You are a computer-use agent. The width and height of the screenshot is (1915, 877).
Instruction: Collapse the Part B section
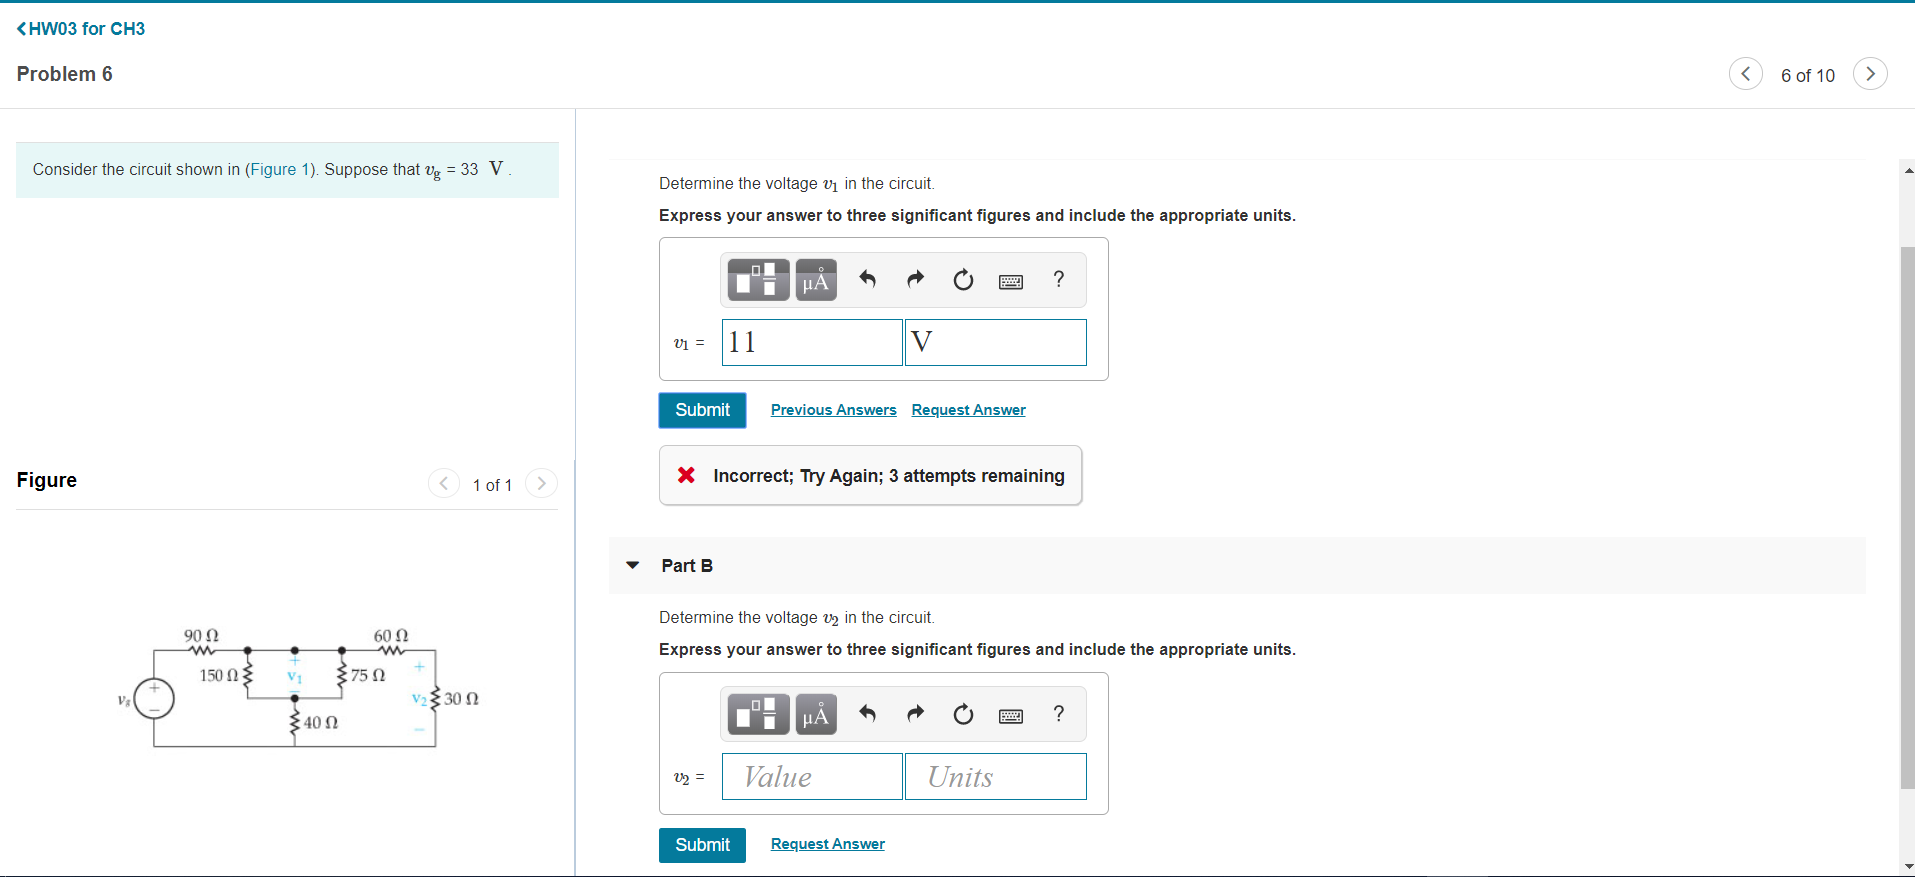[x=632, y=565]
